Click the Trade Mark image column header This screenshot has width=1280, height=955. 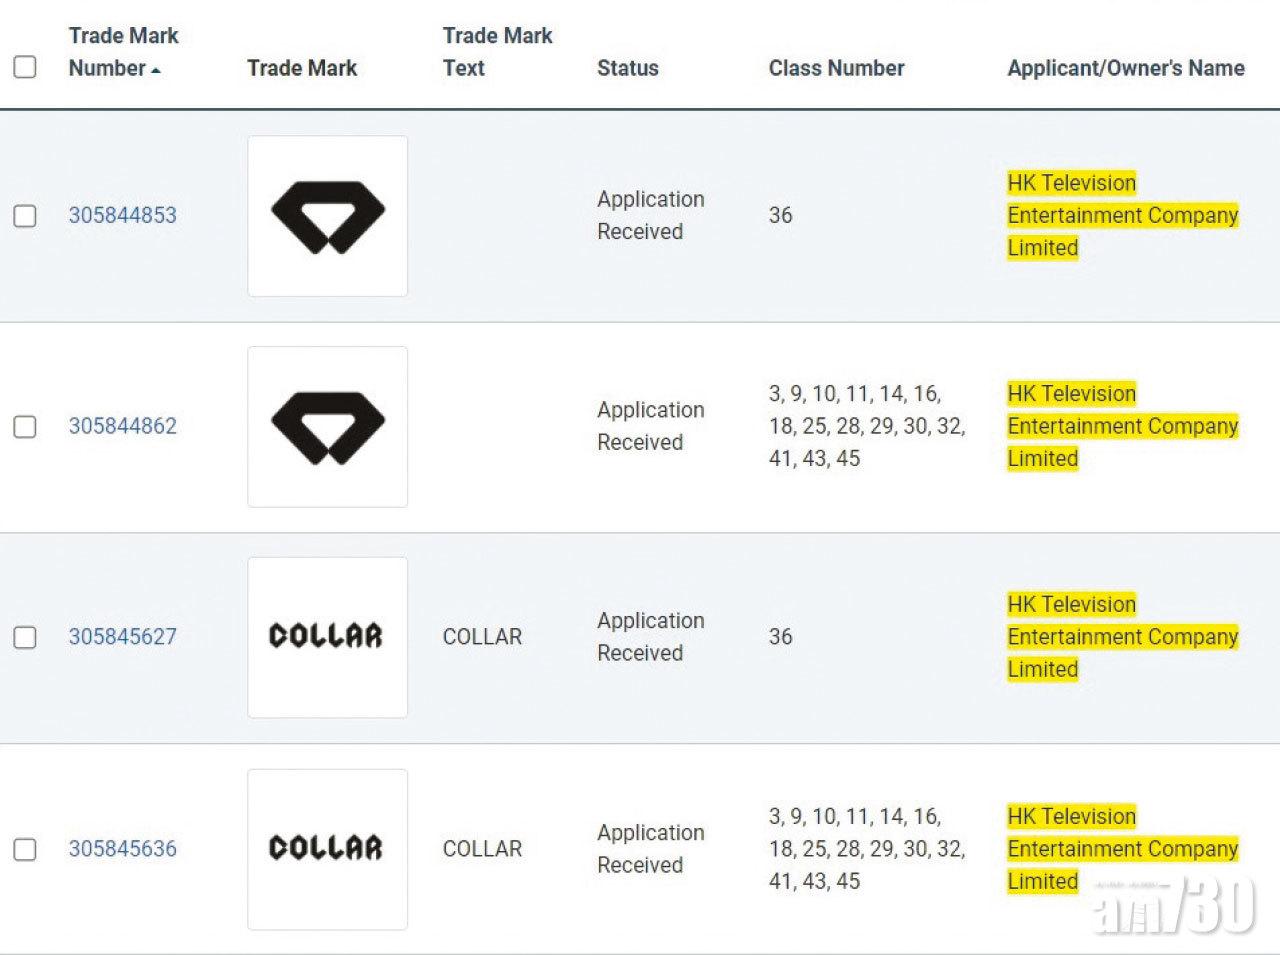301,68
